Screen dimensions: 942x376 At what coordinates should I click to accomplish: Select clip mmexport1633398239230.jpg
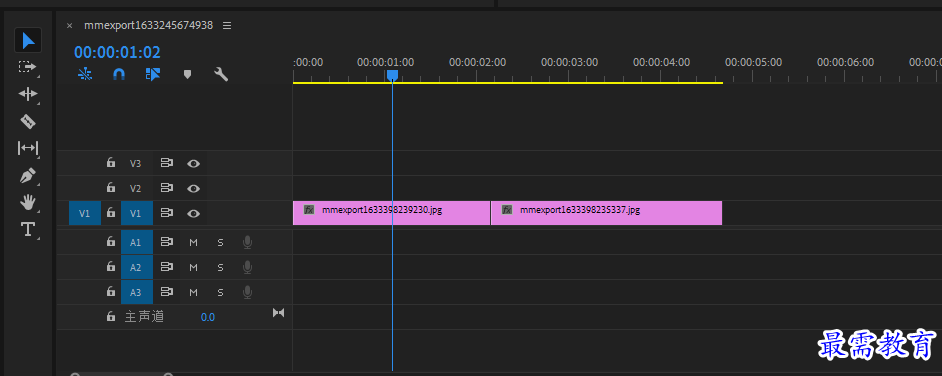[x=391, y=213]
